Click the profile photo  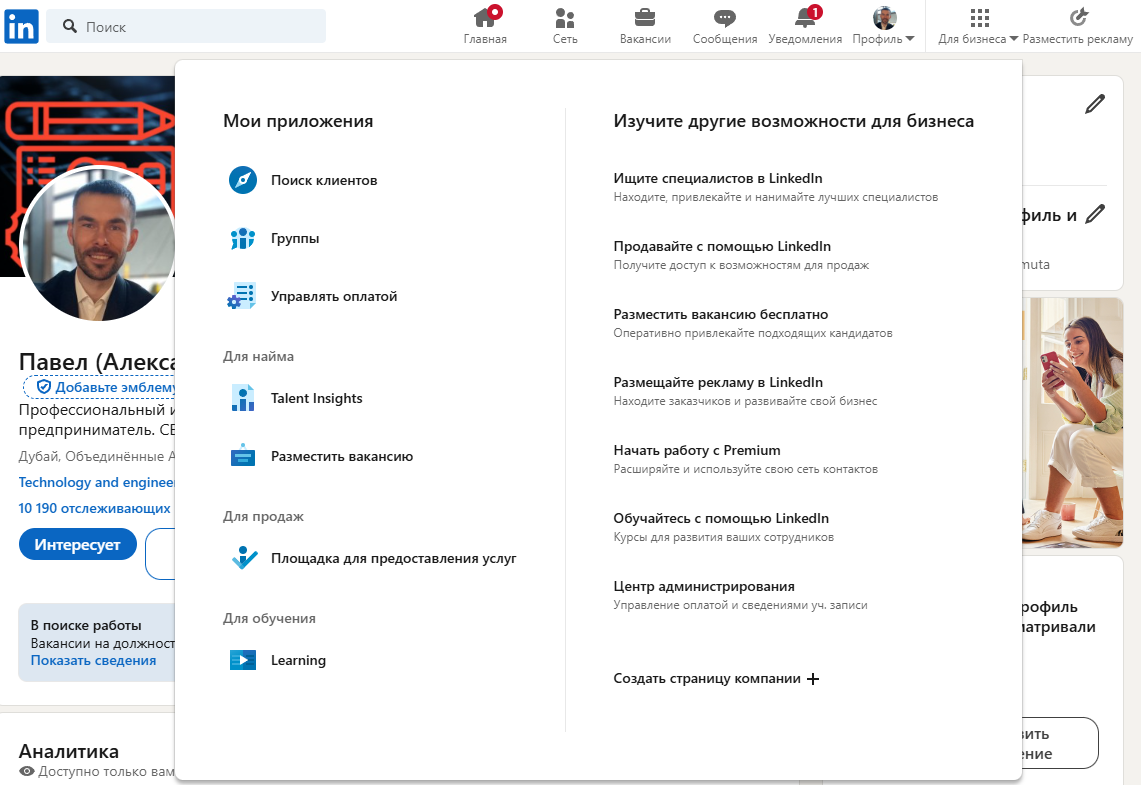(98, 243)
